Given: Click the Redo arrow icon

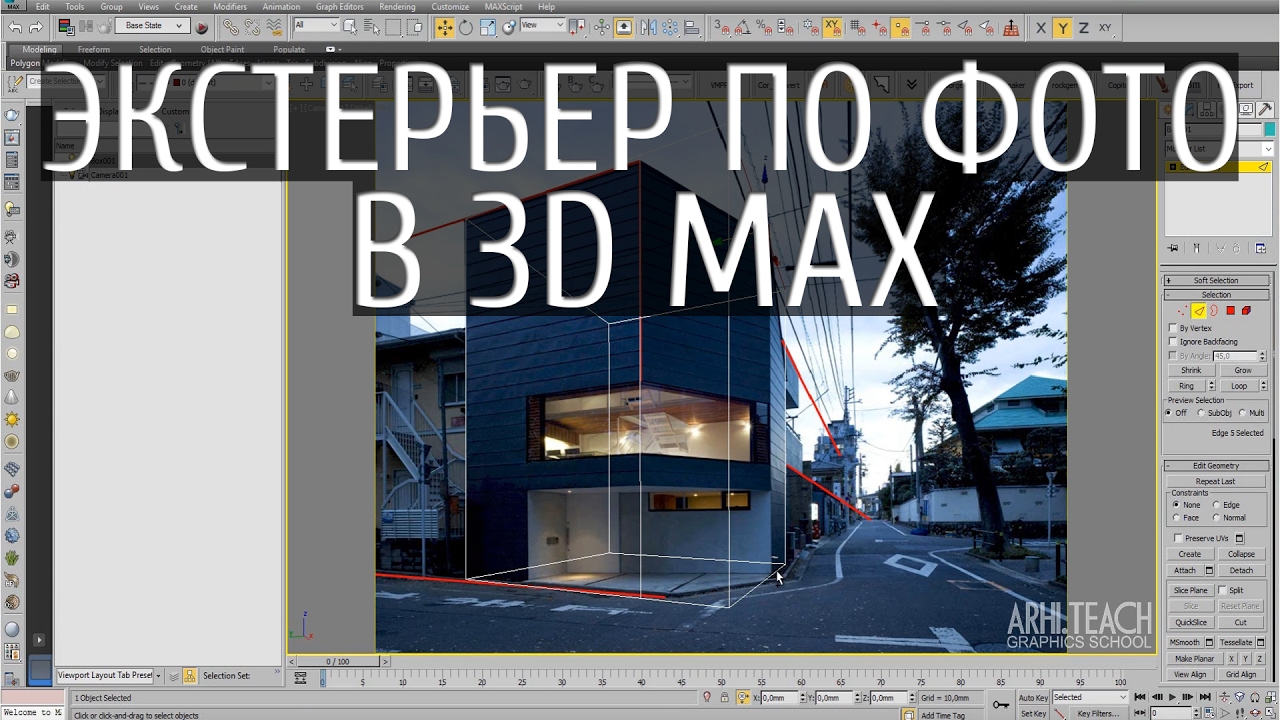Looking at the screenshot, I should (x=37, y=27).
